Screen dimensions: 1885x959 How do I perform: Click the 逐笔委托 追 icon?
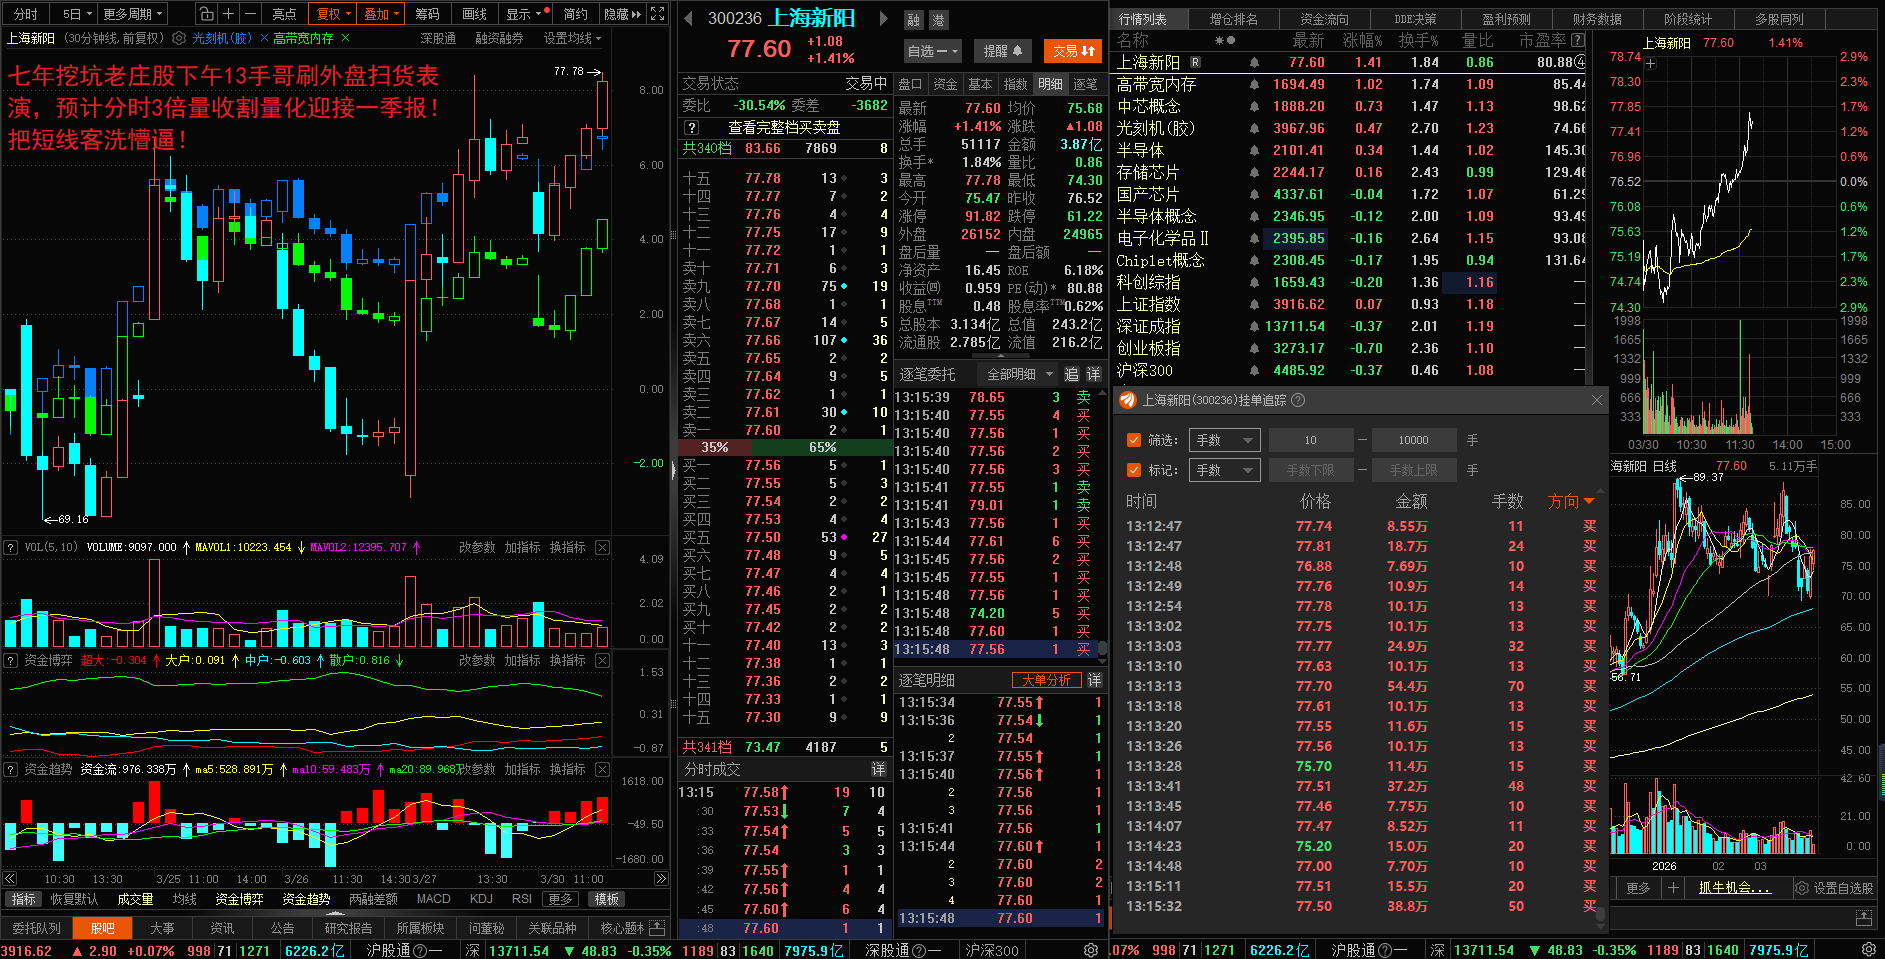click(1071, 374)
